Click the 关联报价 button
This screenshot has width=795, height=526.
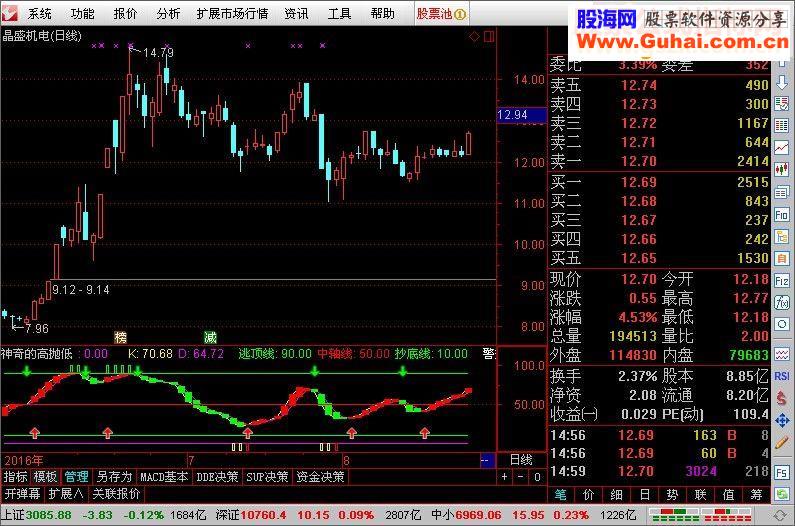coord(116,494)
